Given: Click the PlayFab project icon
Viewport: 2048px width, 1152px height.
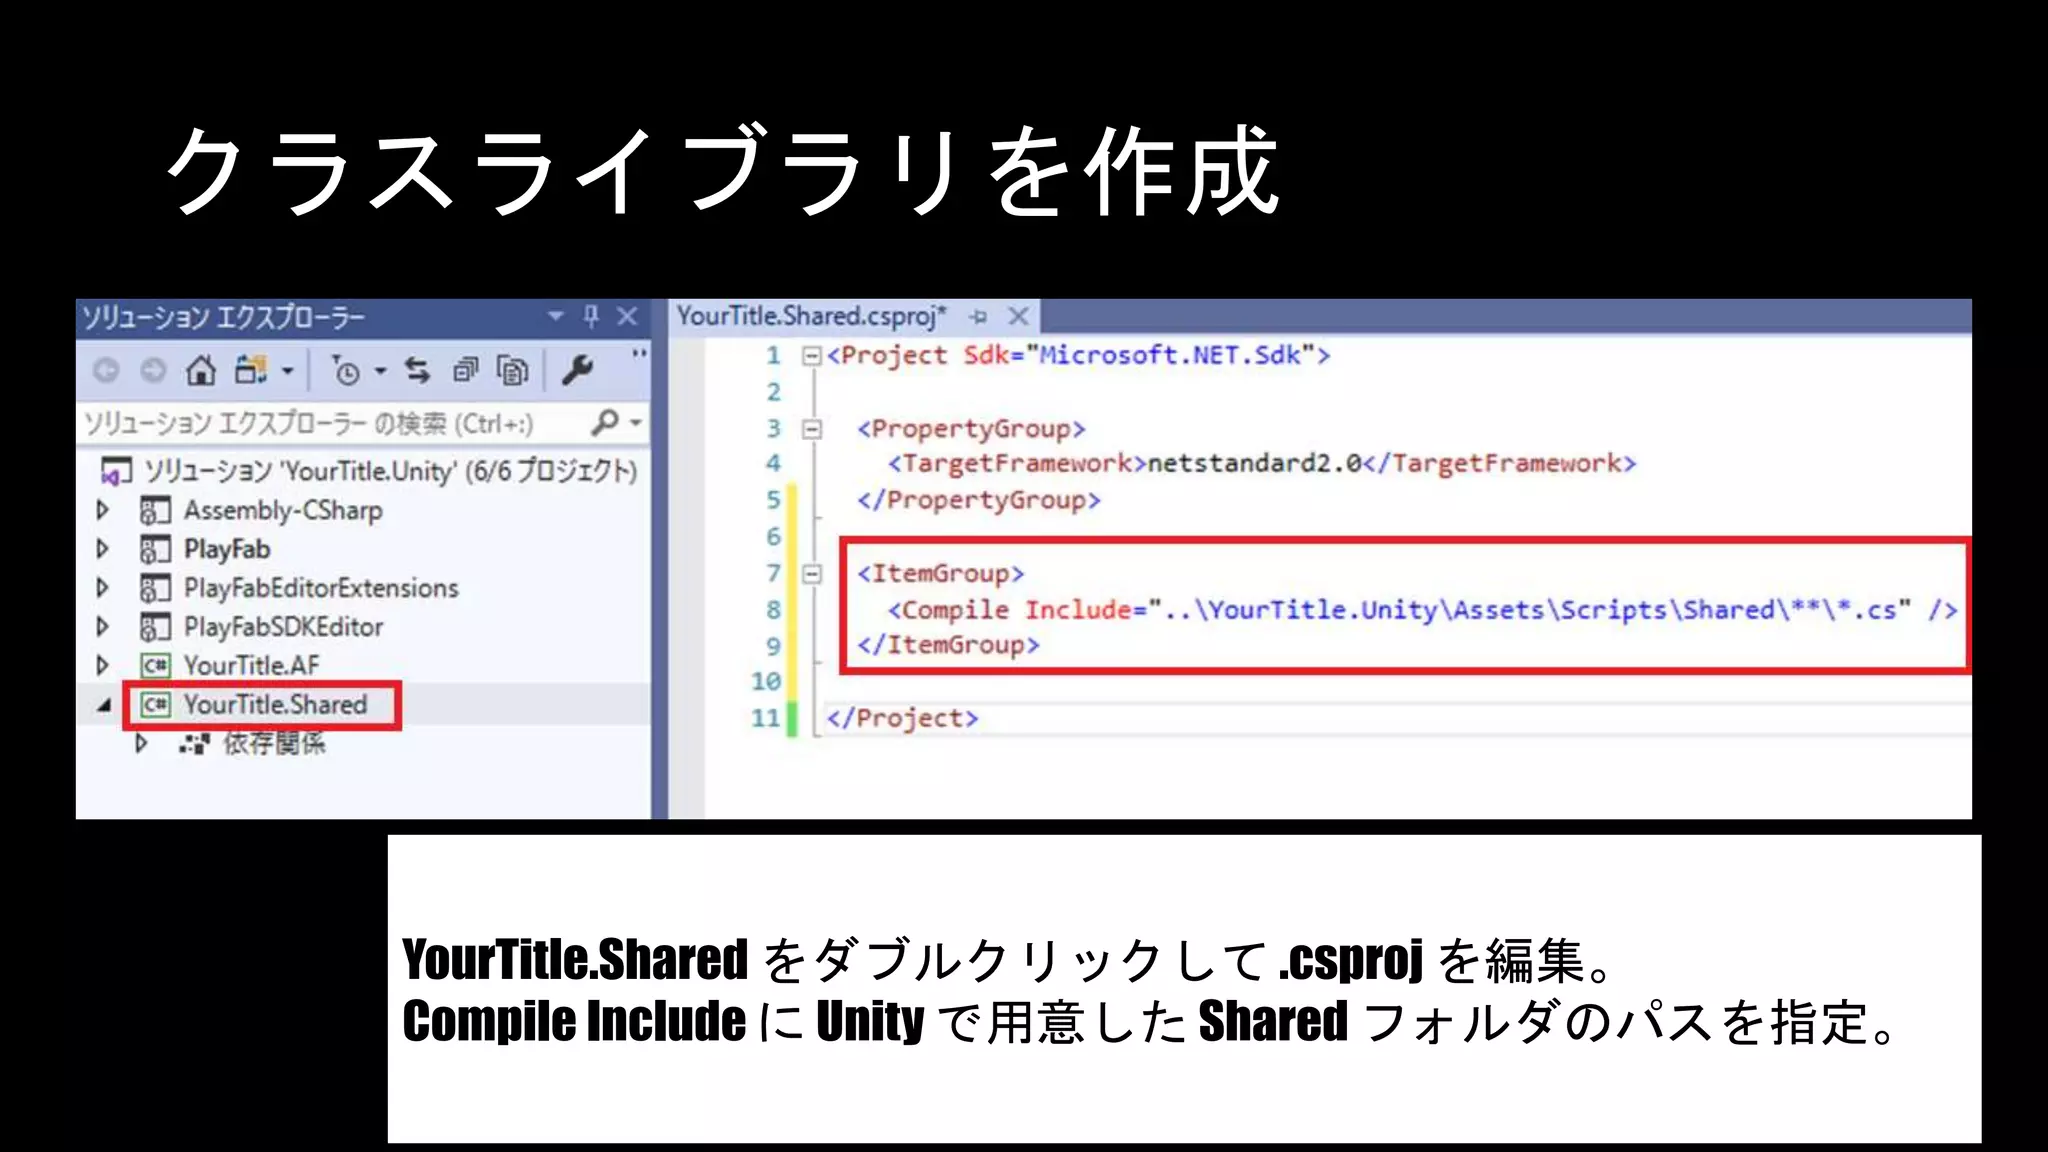Looking at the screenshot, I should (x=156, y=550).
